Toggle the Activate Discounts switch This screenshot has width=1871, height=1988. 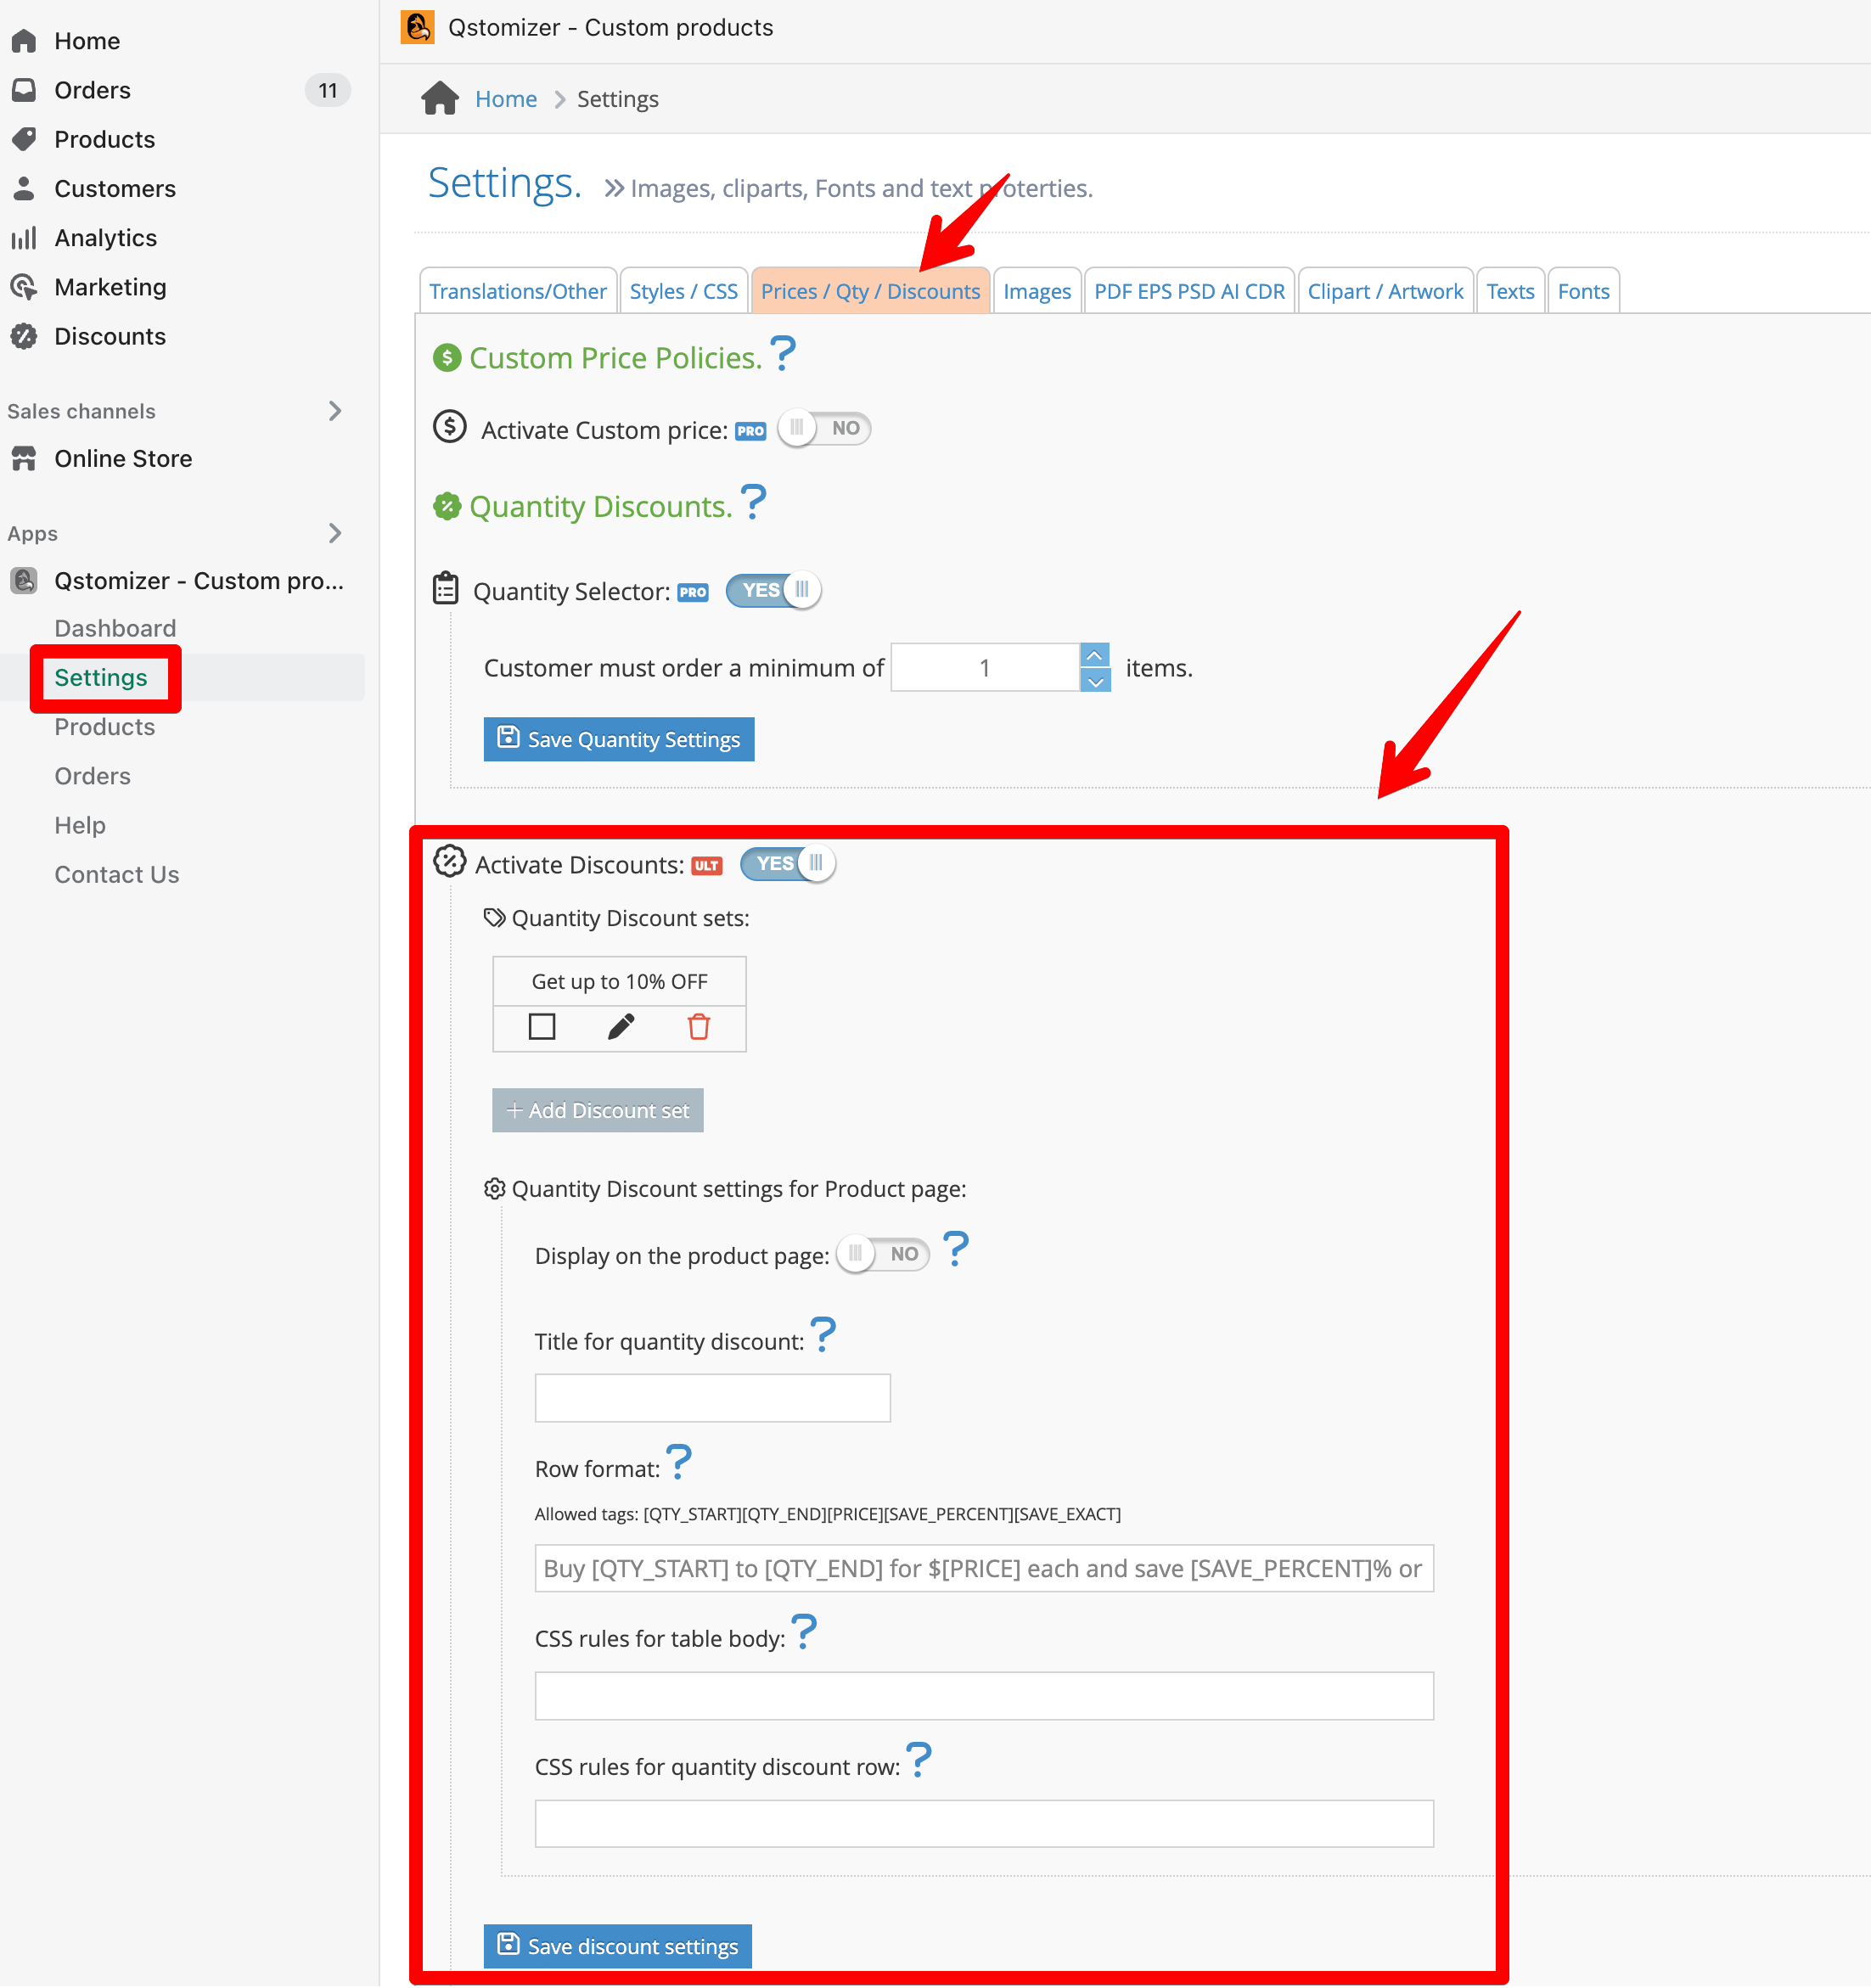click(x=788, y=863)
